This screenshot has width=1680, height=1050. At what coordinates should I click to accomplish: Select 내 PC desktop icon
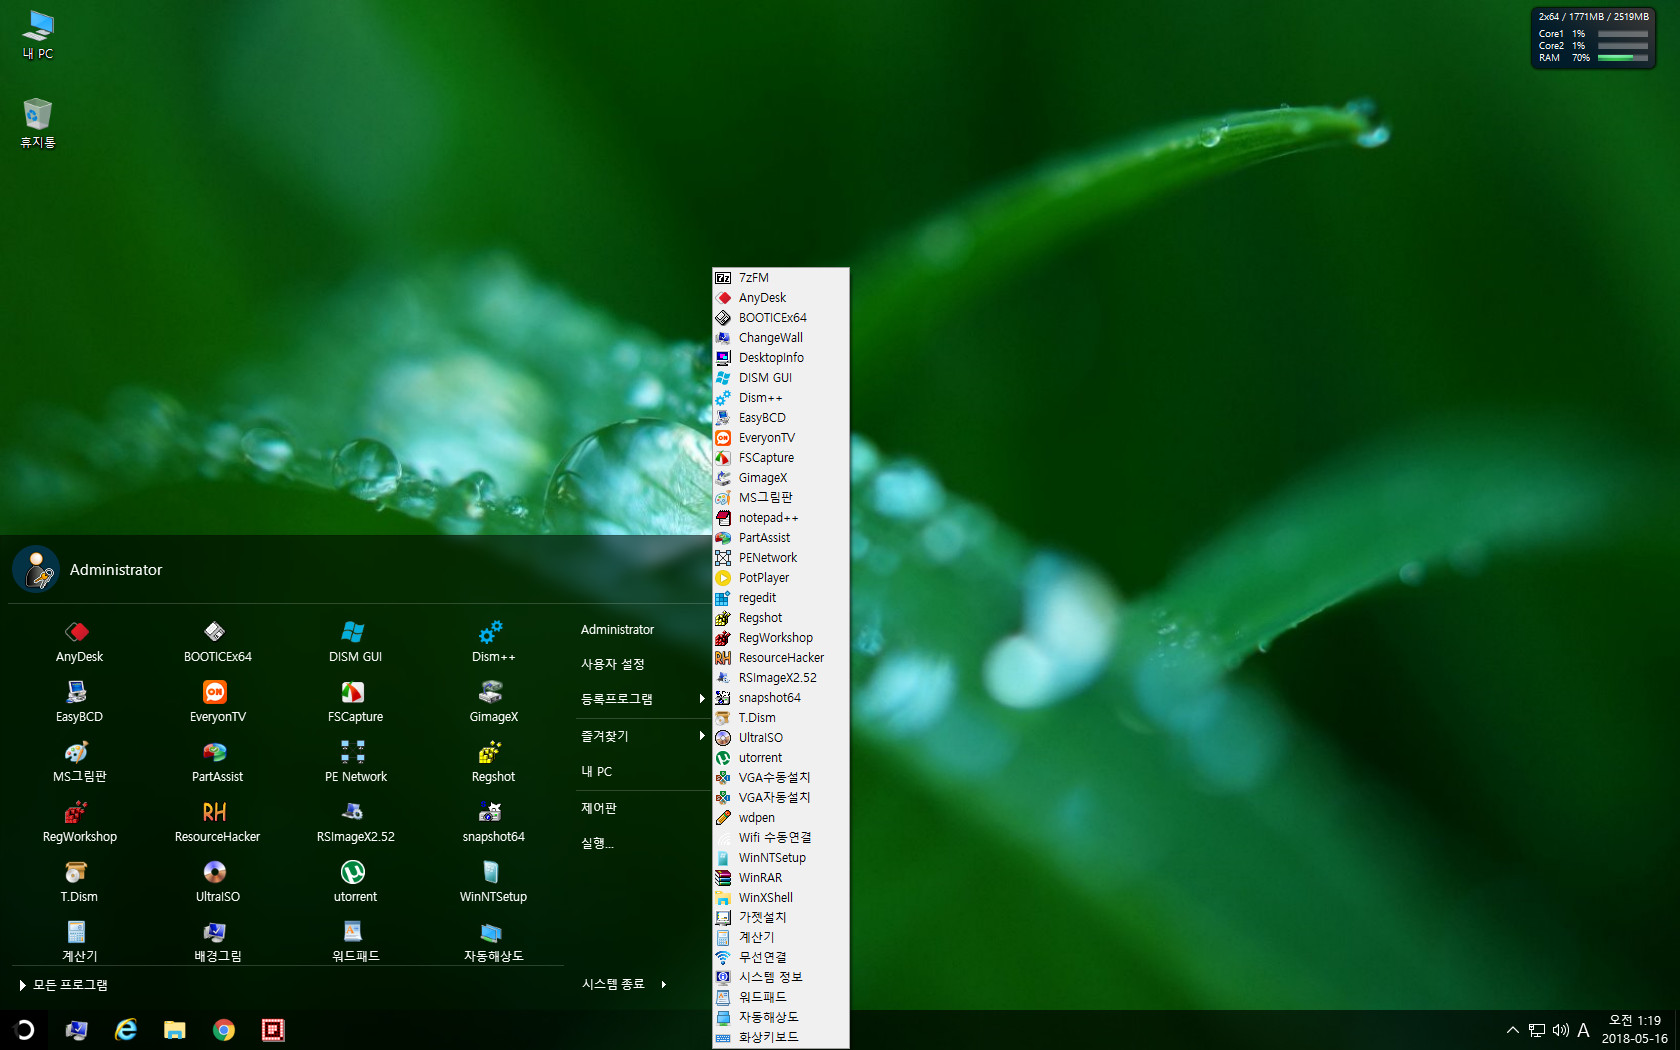pyautogui.click(x=38, y=35)
